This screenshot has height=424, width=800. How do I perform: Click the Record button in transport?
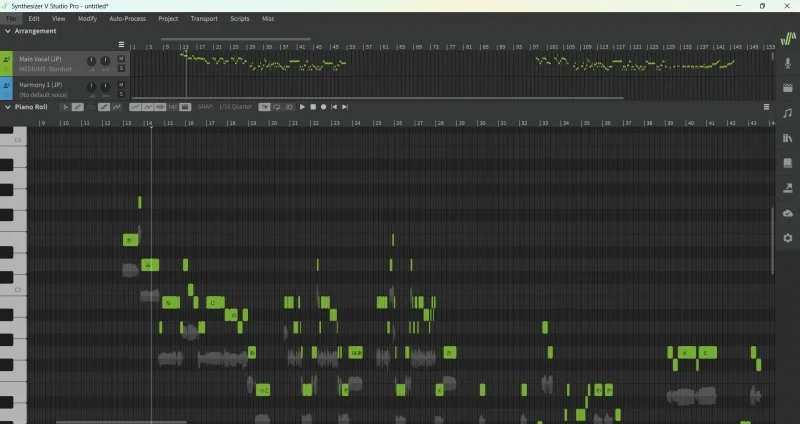[x=323, y=107]
